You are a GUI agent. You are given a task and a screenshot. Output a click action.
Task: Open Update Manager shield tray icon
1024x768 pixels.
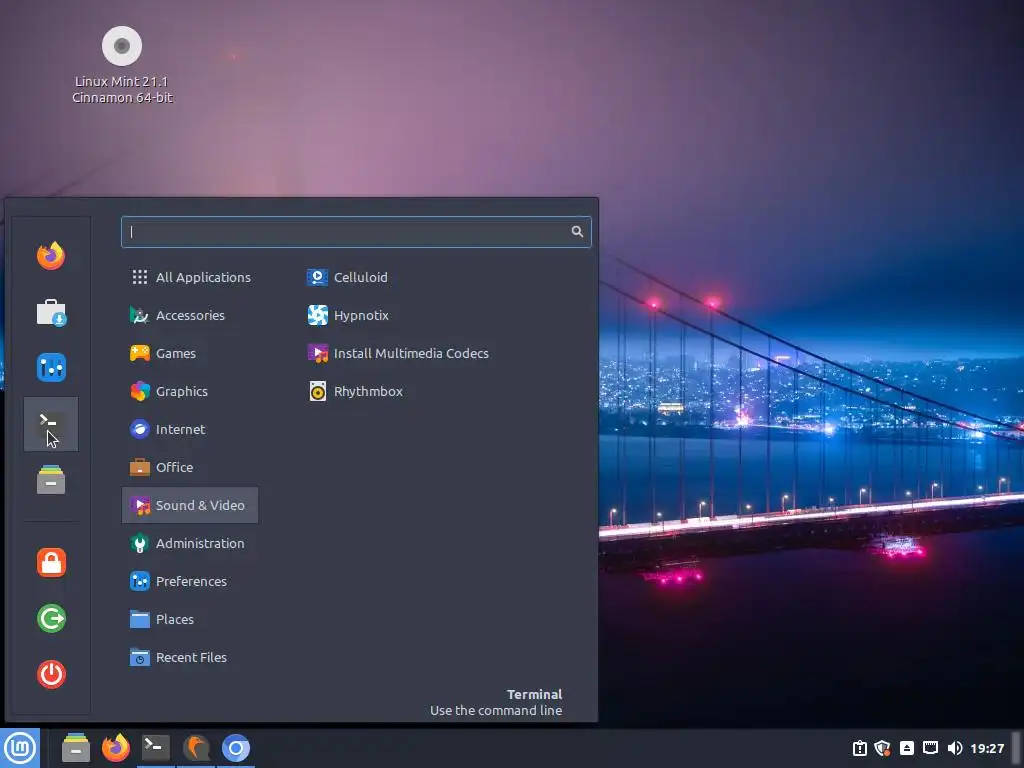pos(882,748)
